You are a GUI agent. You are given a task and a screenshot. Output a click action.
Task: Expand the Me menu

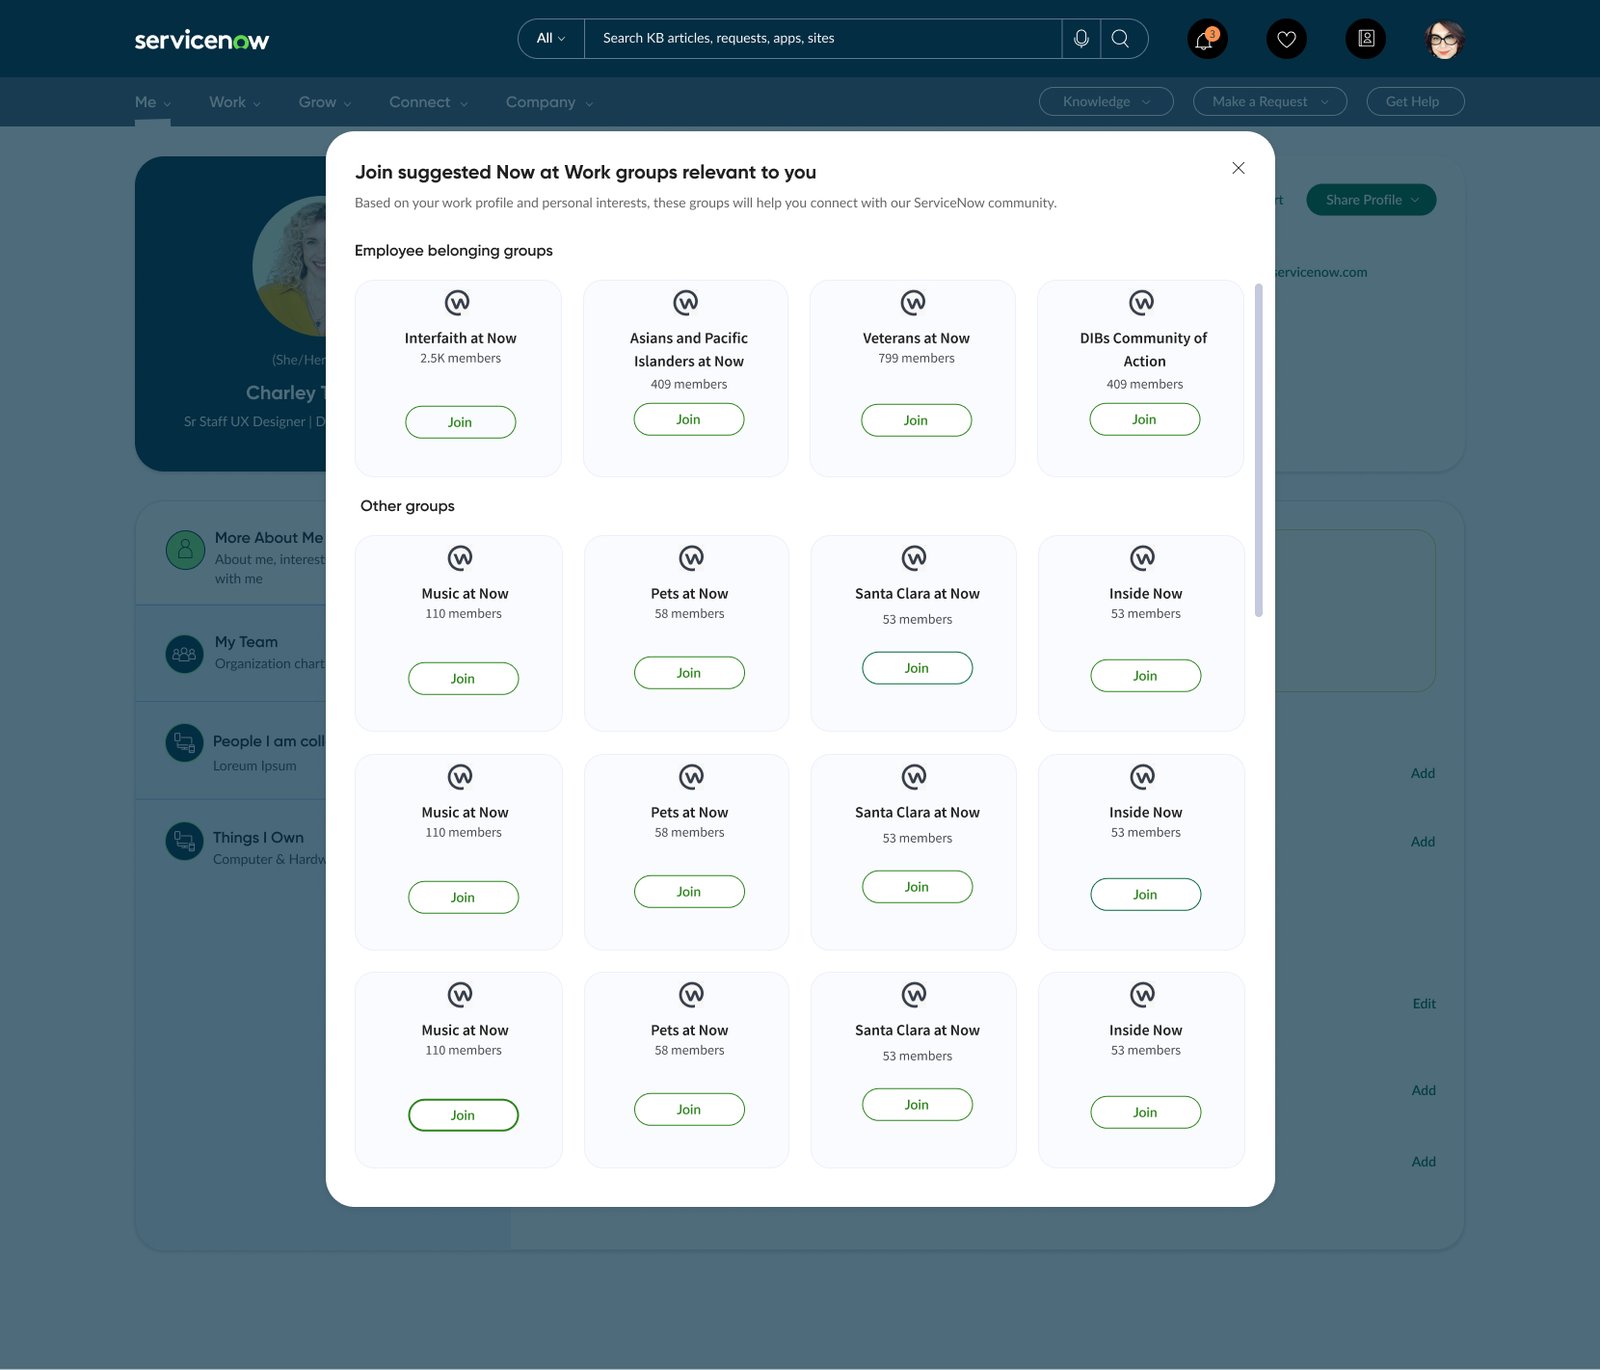(x=153, y=102)
